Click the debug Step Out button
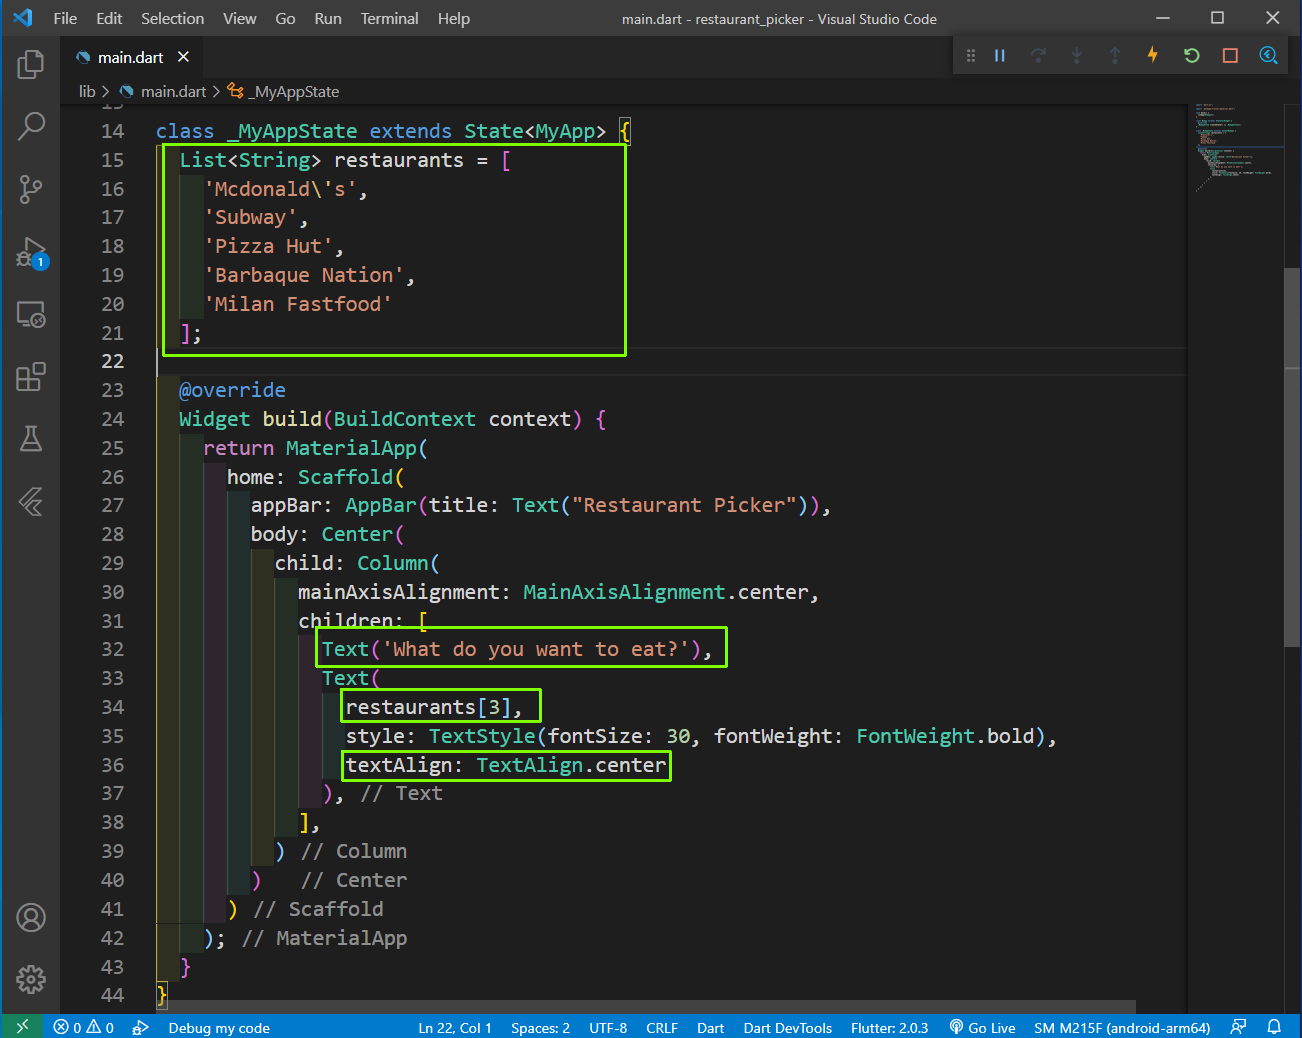The image size is (1302, 1038). tap(1115, 55)
